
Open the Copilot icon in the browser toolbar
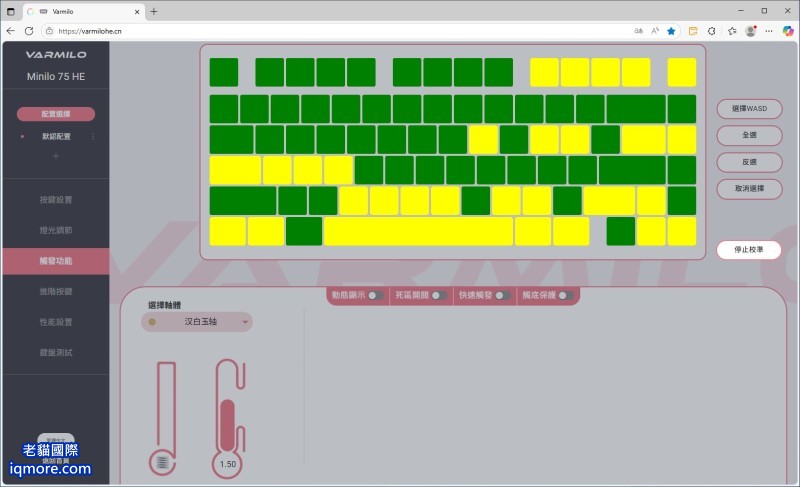(788, 31)
